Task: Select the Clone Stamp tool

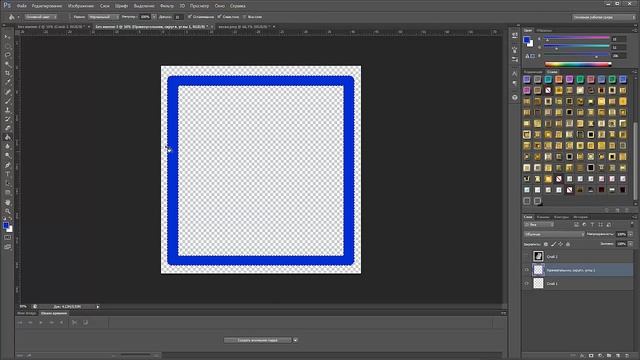Action: point(7,110)
